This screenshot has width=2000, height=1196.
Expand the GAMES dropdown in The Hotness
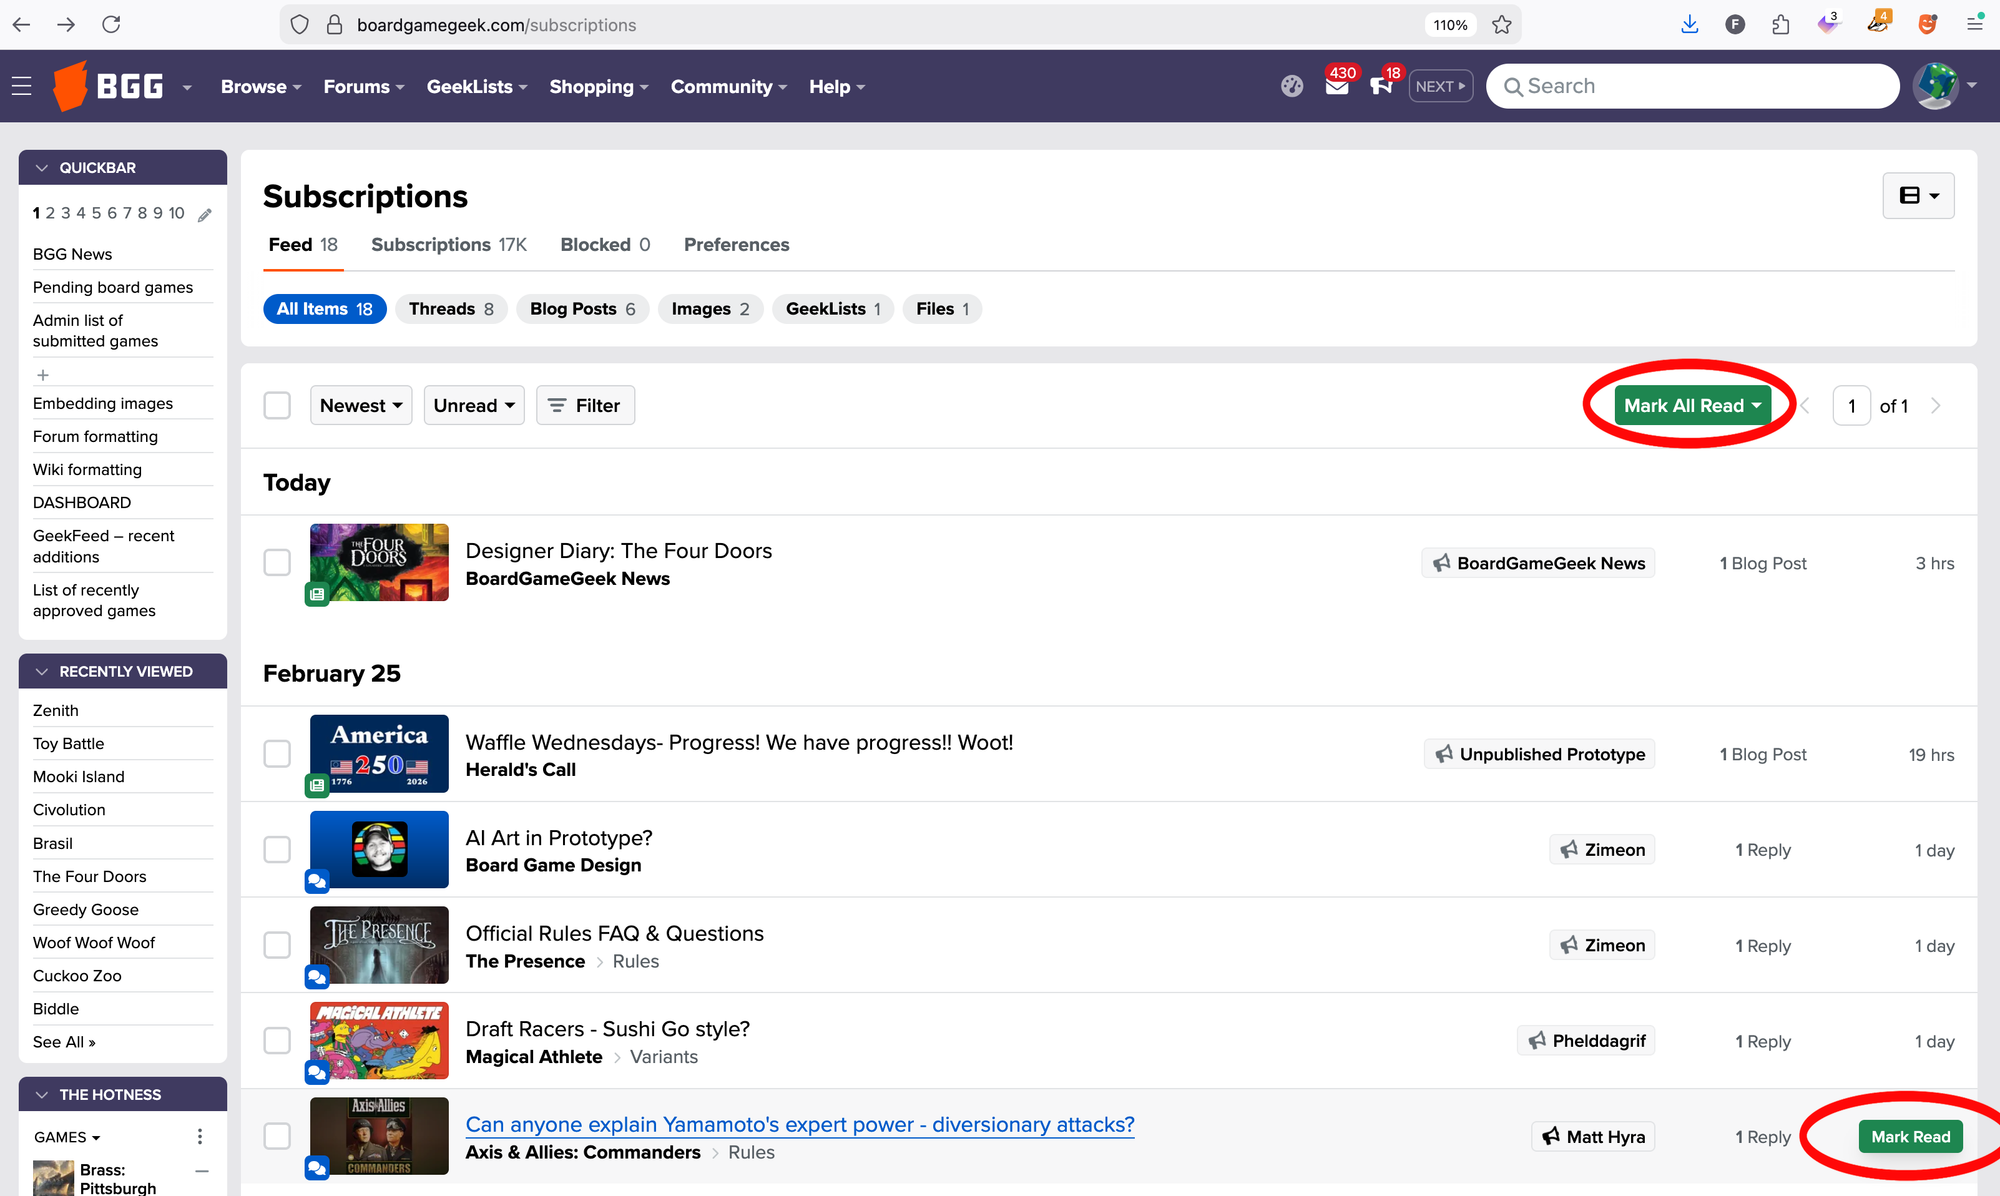point(66,1137)
